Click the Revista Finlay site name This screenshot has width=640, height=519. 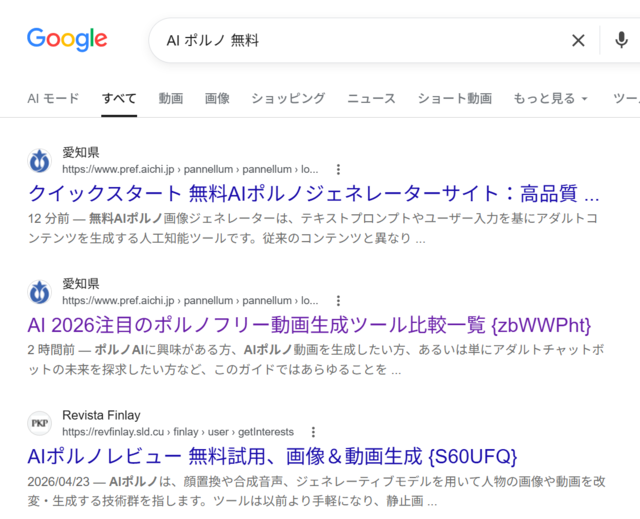pos(101,415)
